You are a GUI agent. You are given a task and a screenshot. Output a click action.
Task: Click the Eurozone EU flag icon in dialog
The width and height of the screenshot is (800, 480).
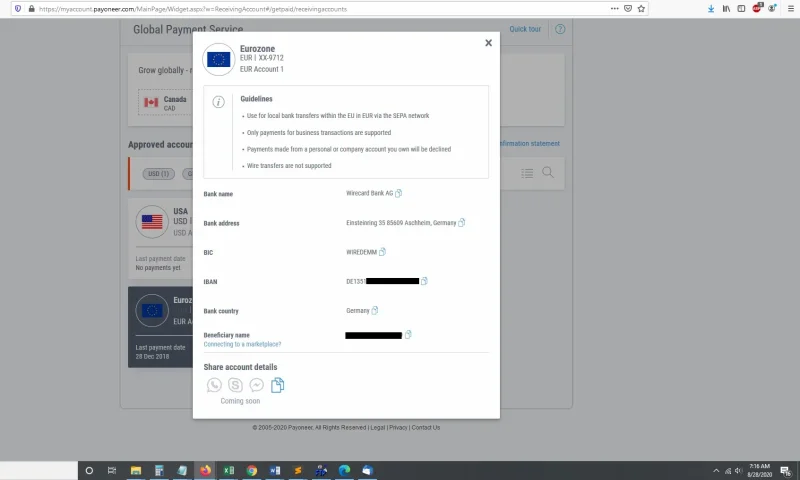[x=218, y=59]
